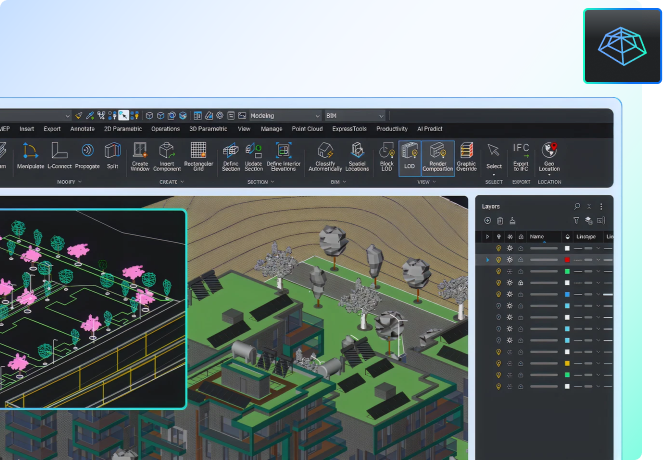Image resolution: width=663 pixels, height=460 pixels.
Task: Click Export to IFC button
Action: pyautogui.click(x=521, y=155)
